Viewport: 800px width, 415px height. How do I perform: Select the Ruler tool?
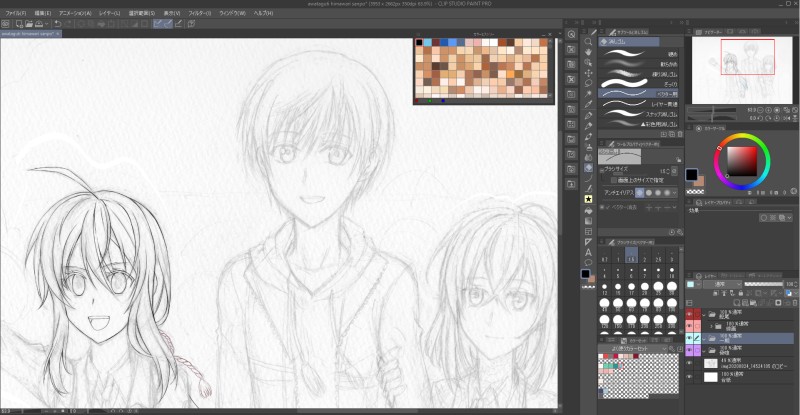(588, 242)
